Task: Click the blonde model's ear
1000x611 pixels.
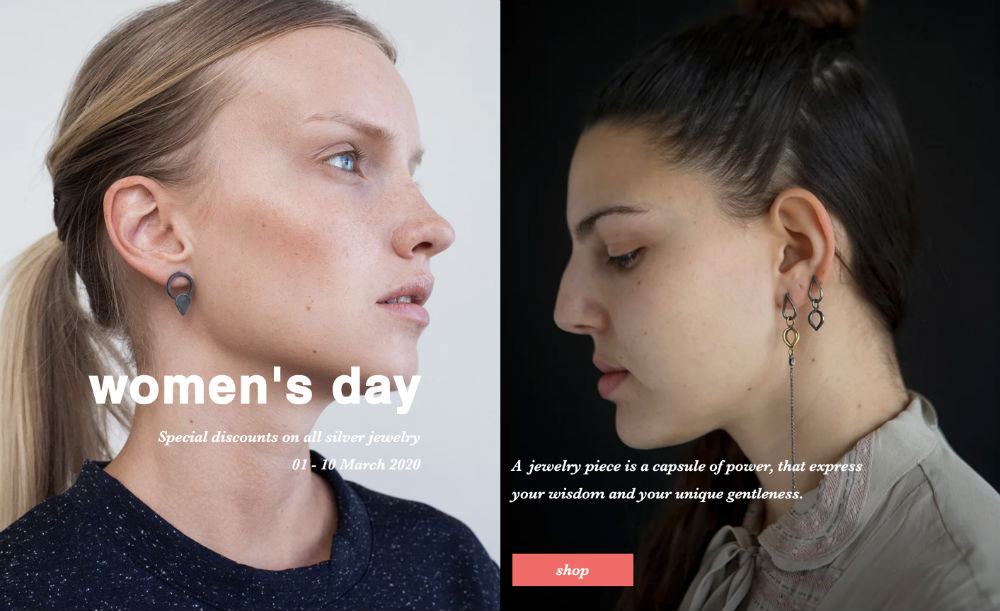Action: point(147,228)
